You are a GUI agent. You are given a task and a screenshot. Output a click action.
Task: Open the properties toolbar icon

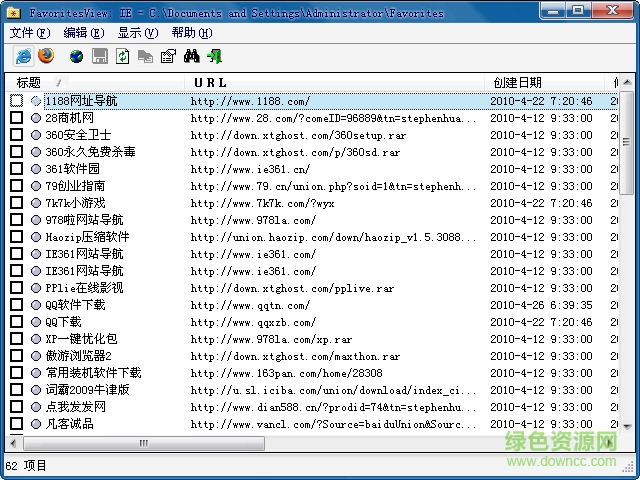point(168,56)
